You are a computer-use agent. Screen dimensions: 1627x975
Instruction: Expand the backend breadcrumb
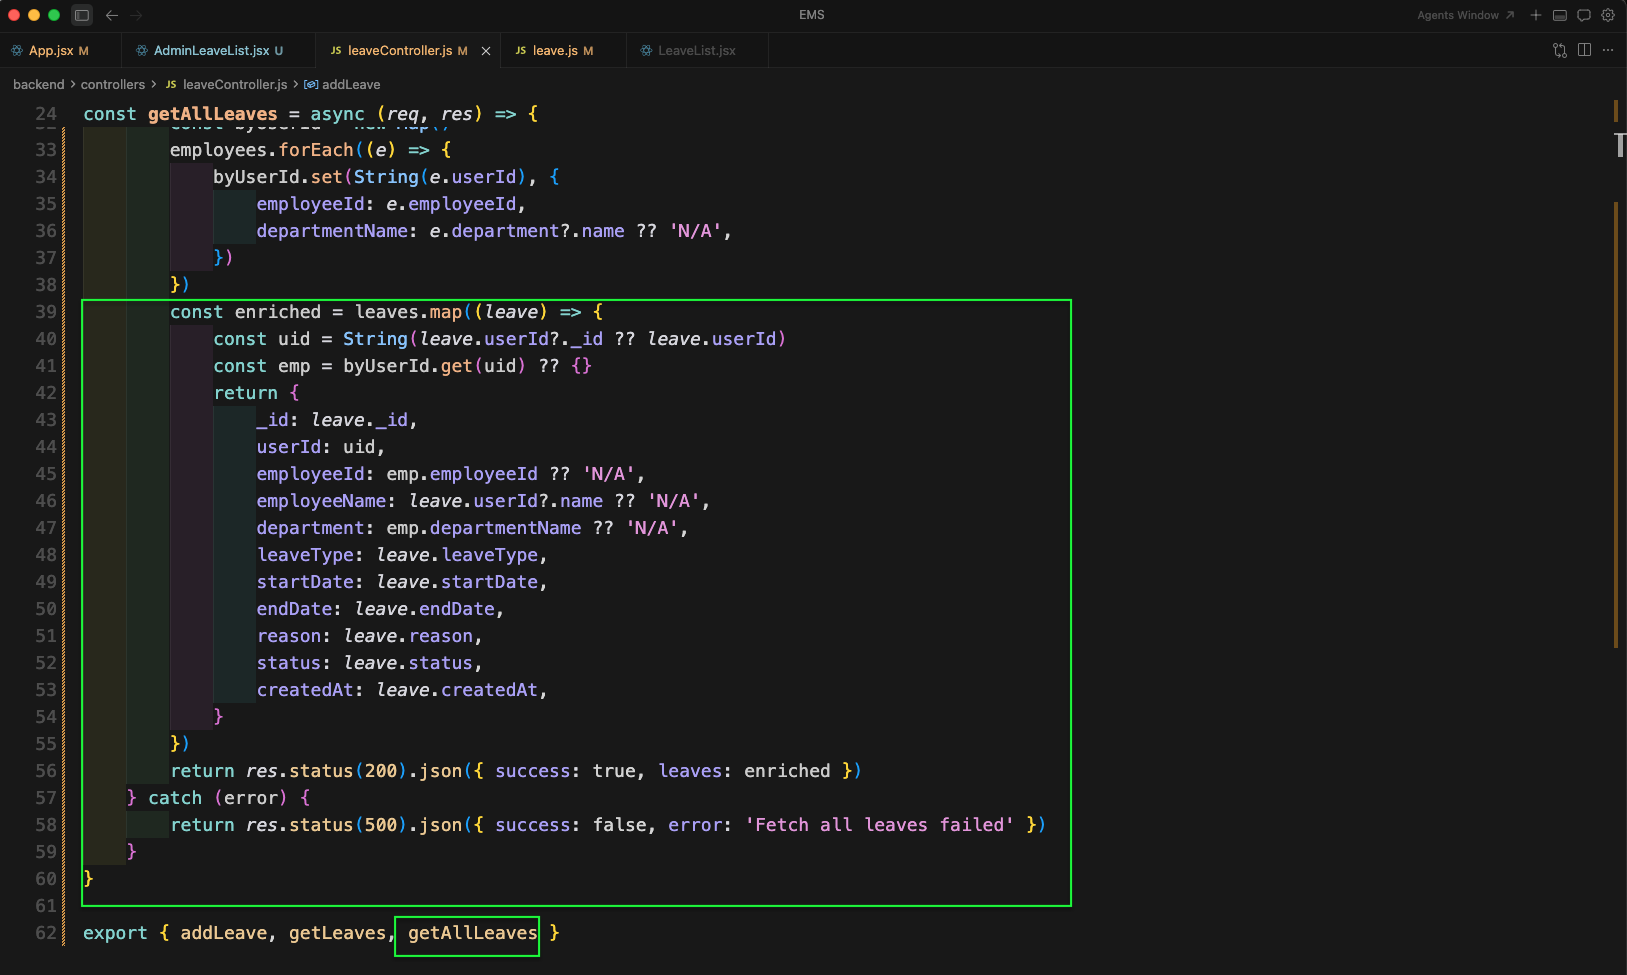point(39,85)
